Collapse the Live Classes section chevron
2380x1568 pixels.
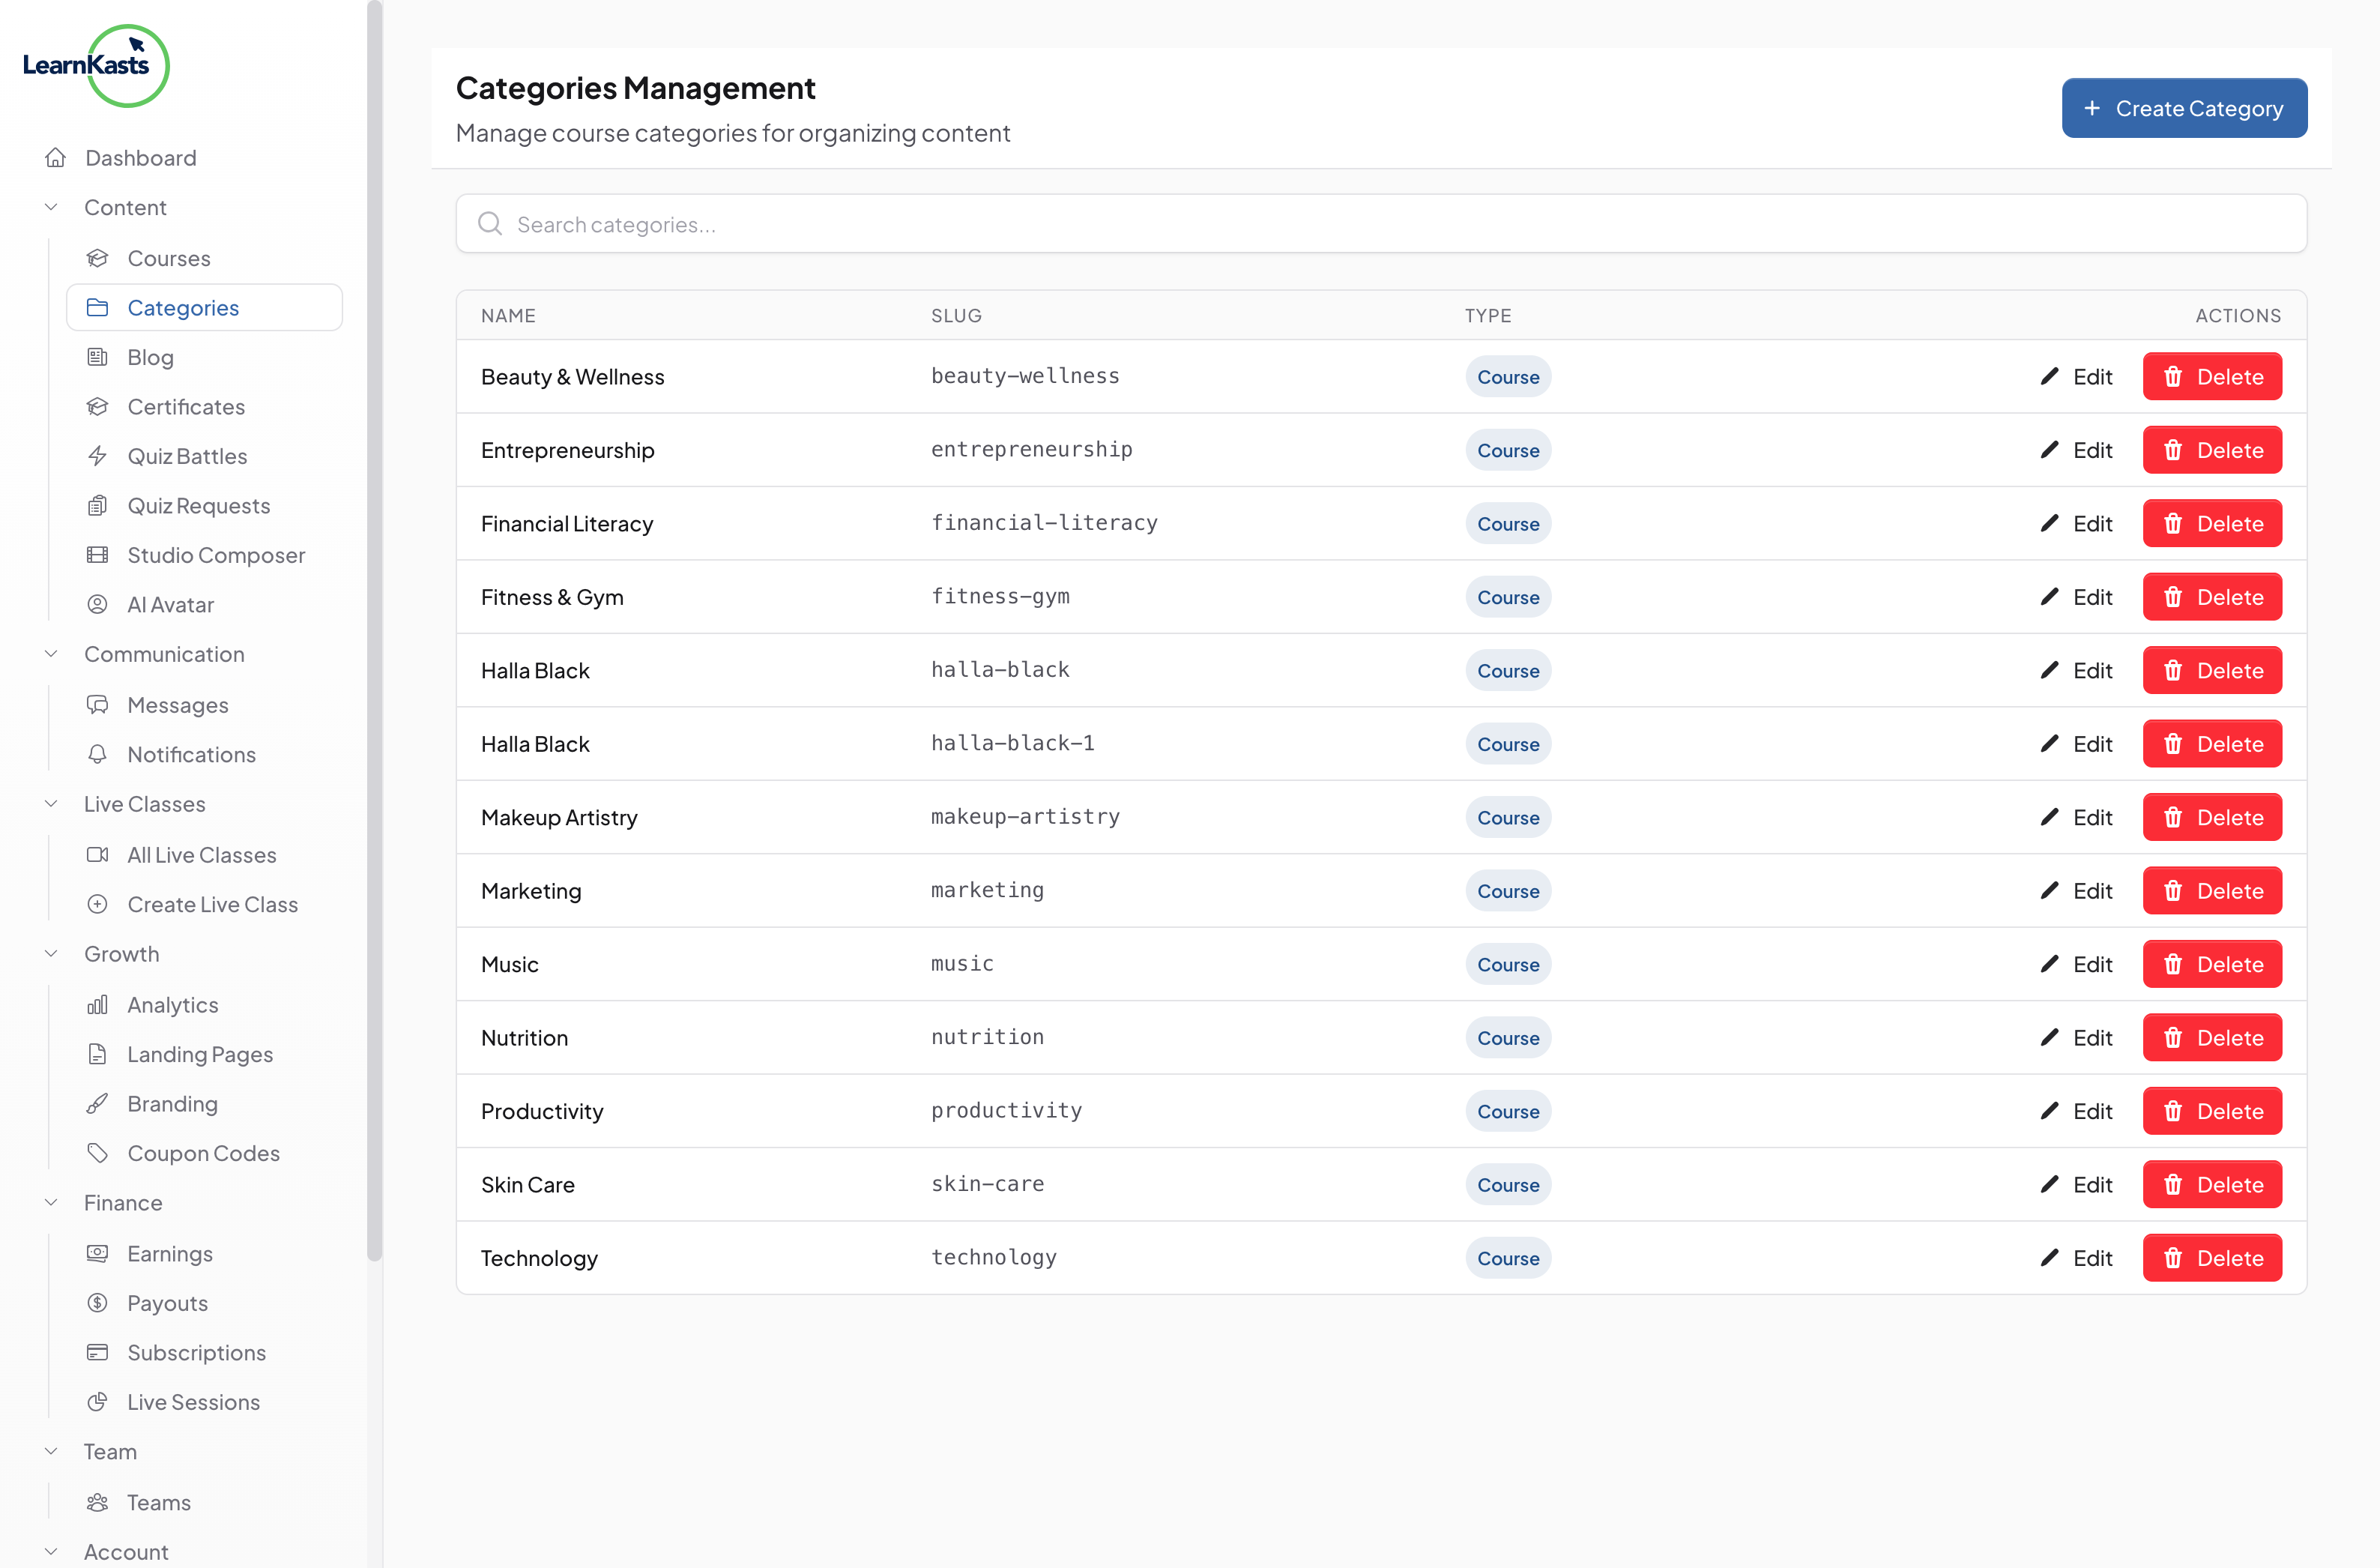click(51, 804)
